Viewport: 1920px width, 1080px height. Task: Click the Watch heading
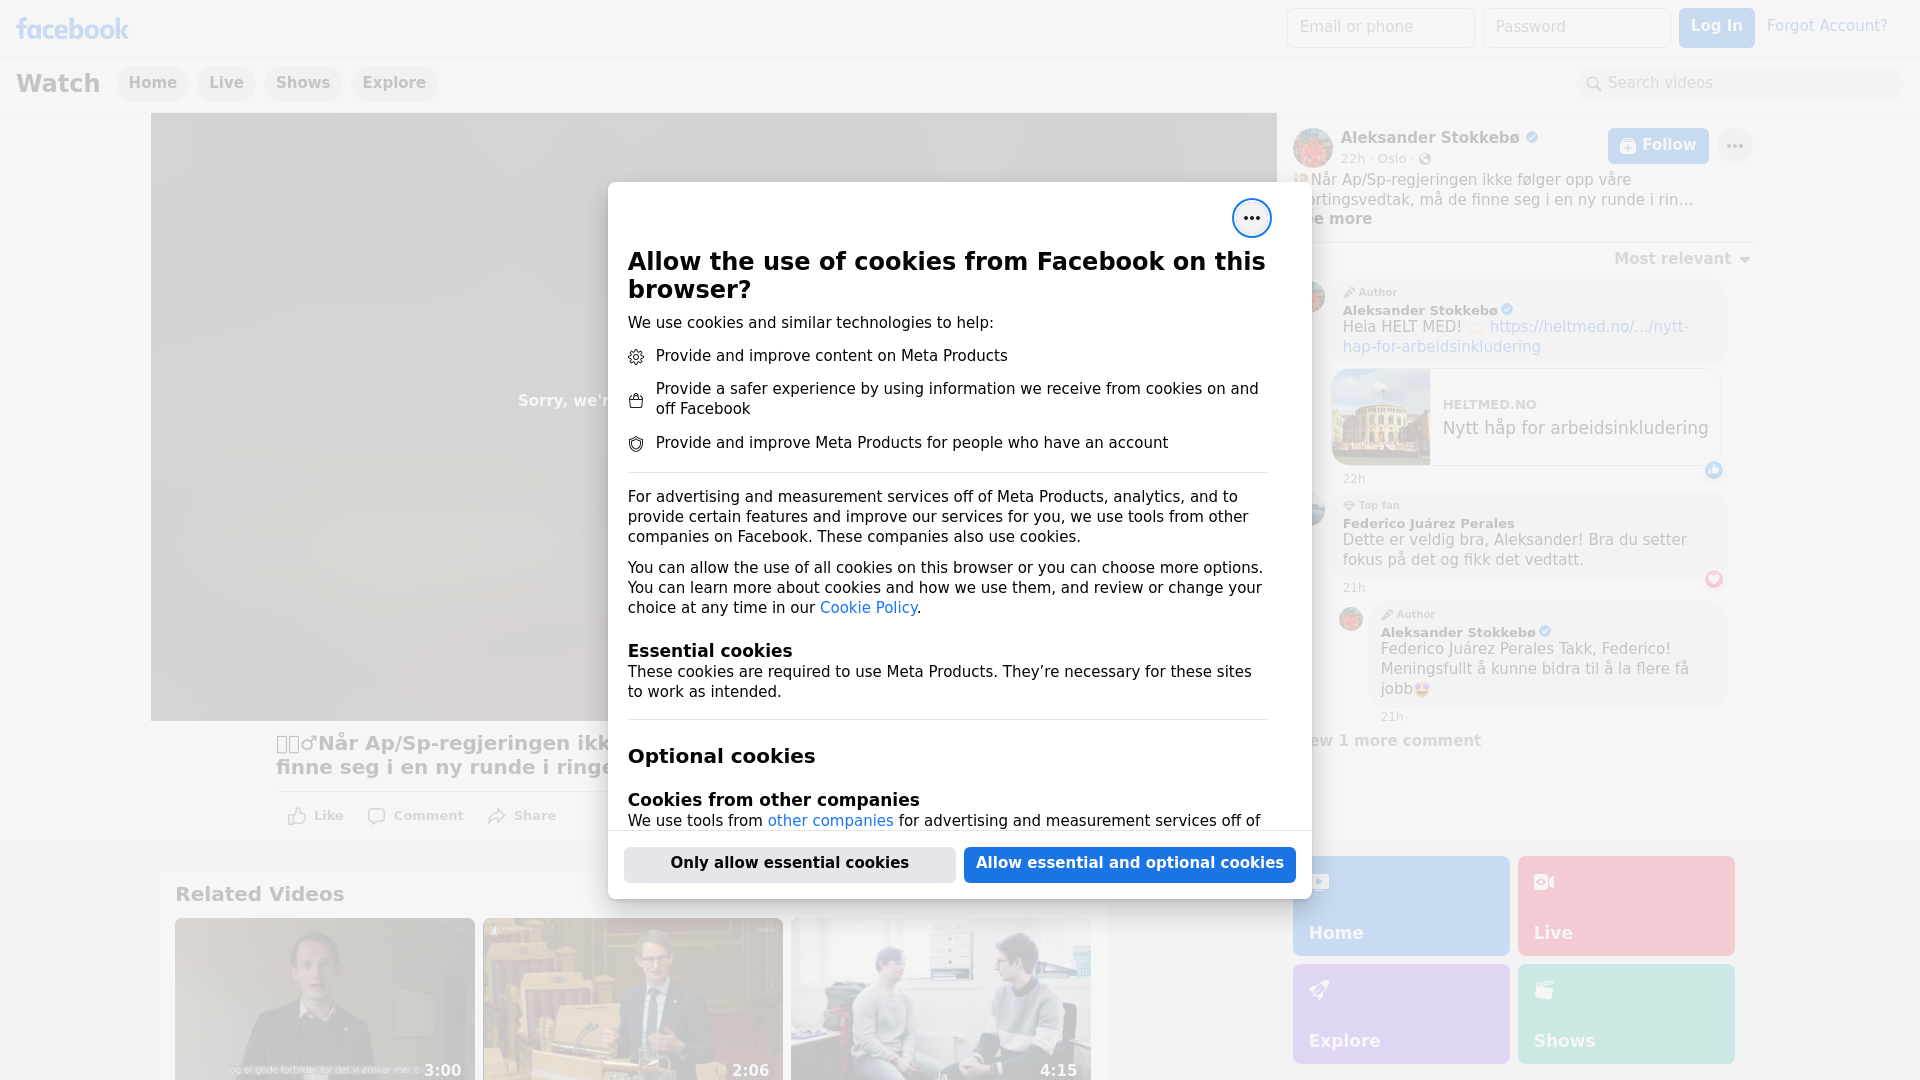click(x=58, y=83)
